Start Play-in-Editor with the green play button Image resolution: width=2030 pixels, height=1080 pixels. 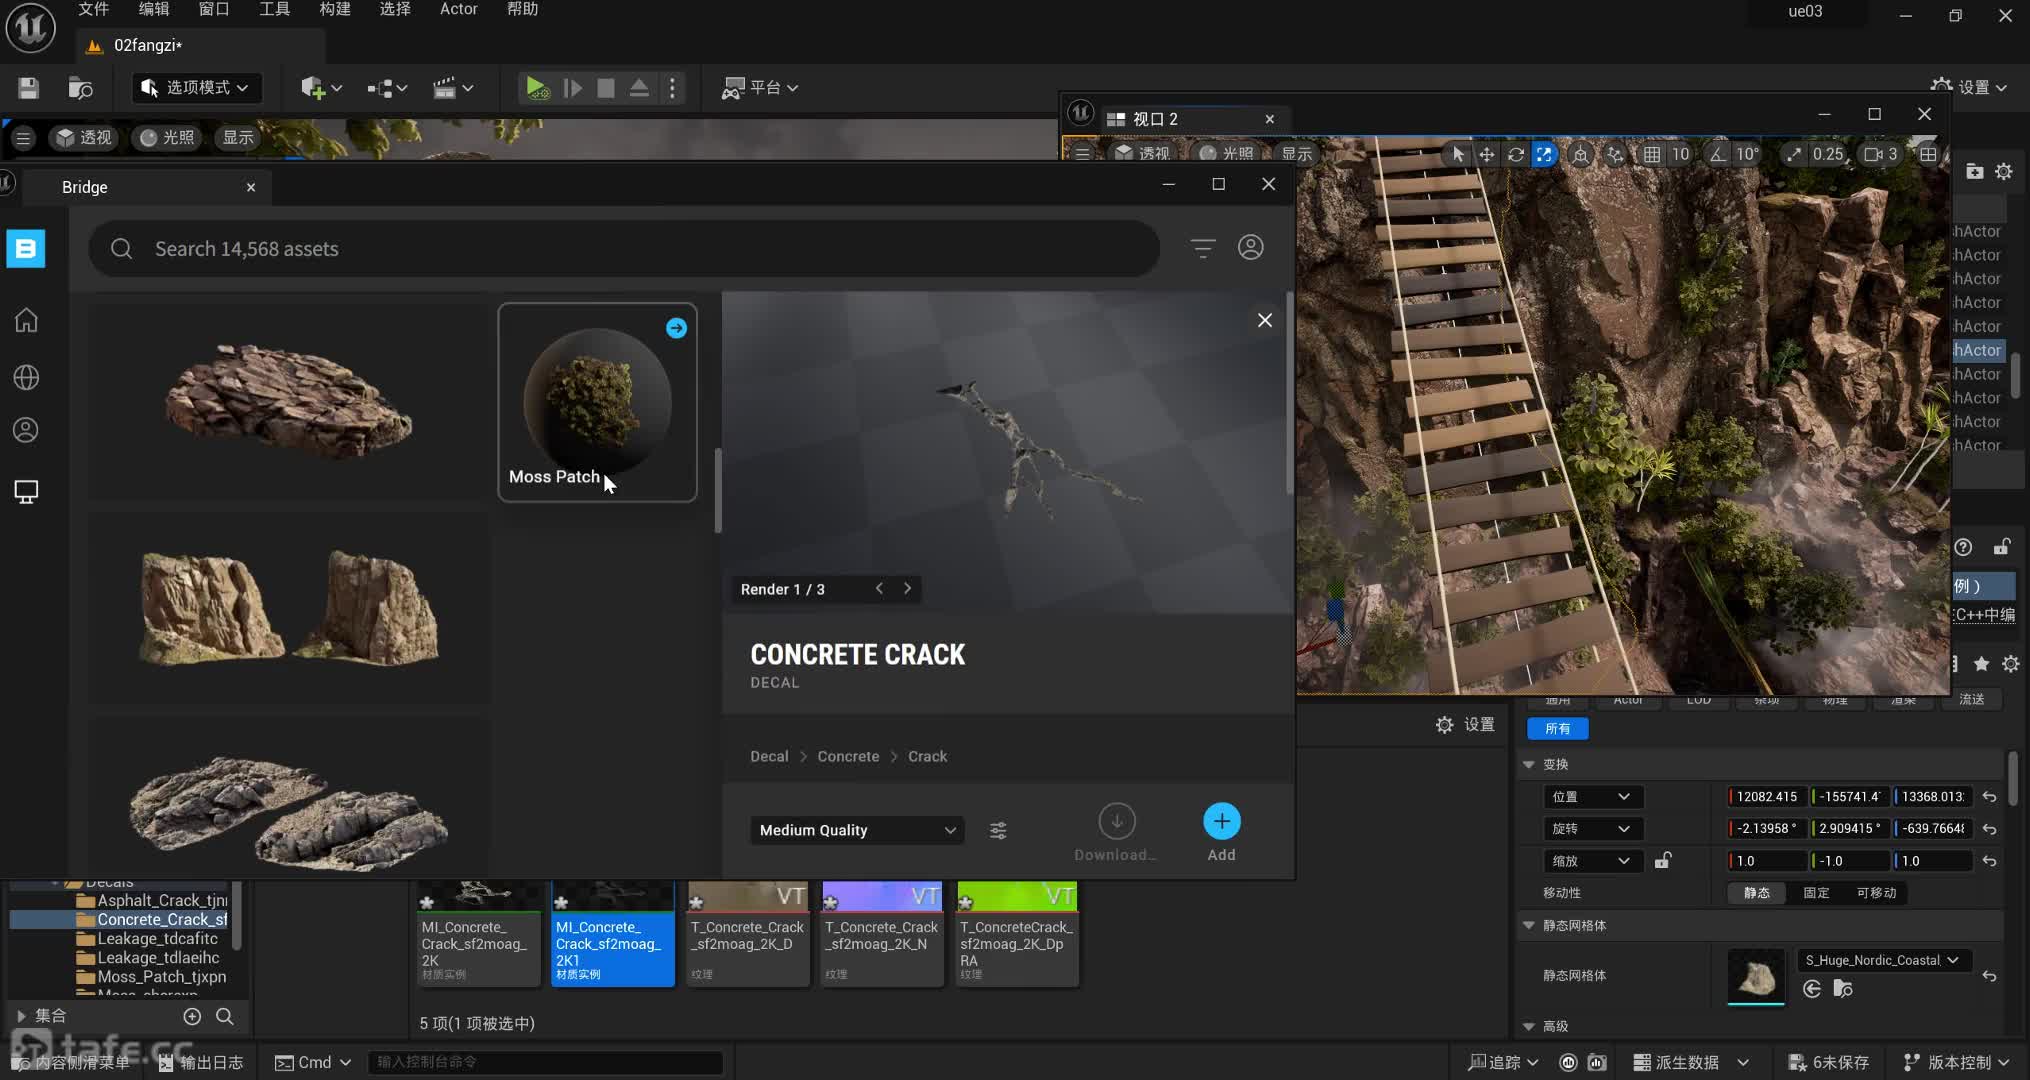pos(537,88)
